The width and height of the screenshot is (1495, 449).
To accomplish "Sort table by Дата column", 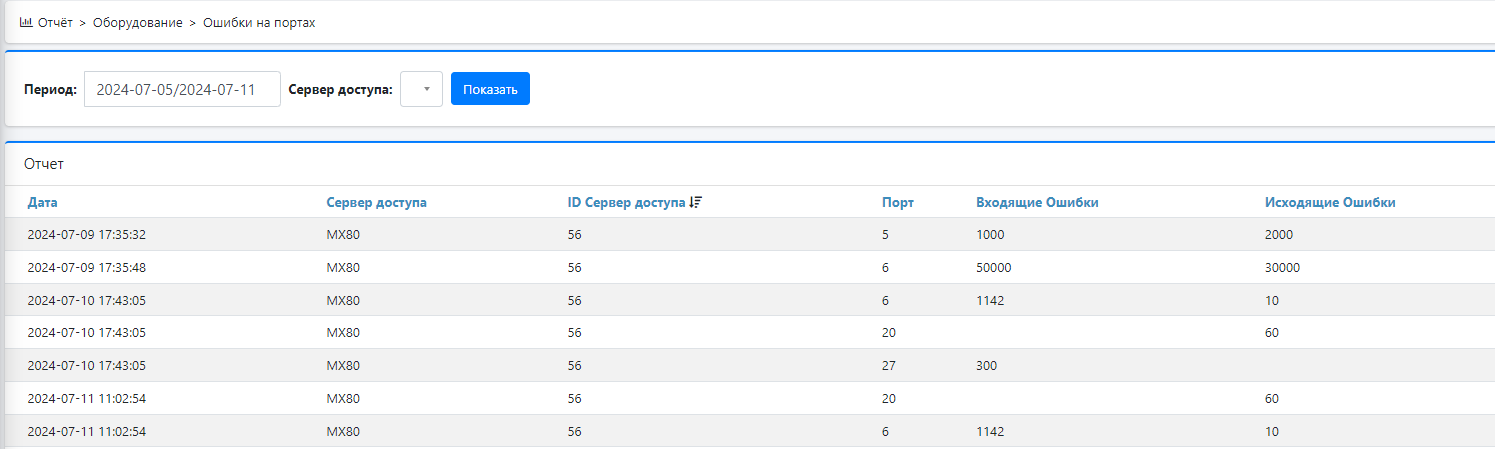I will [43, 202].
